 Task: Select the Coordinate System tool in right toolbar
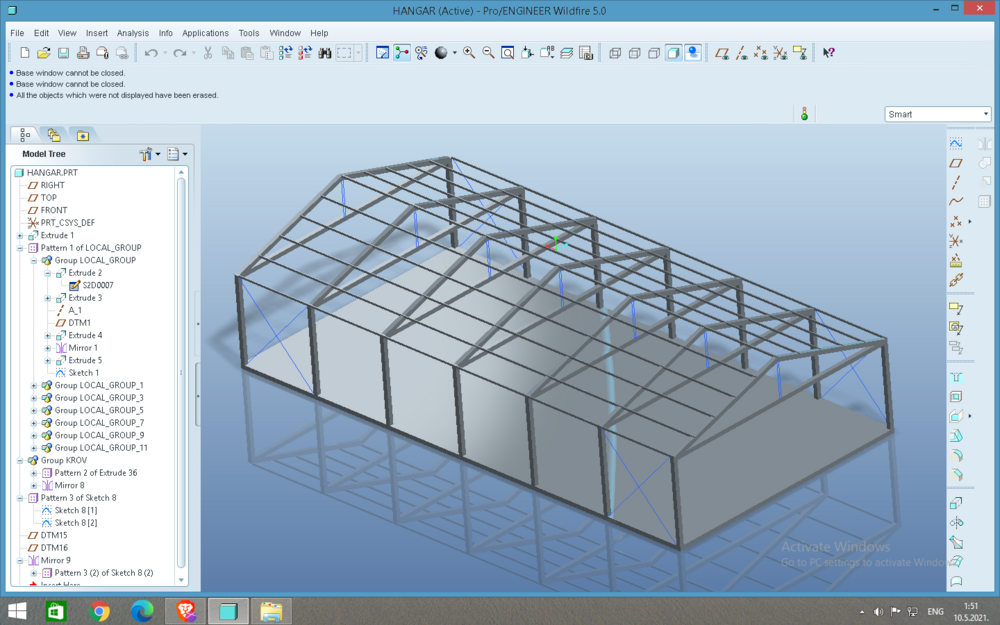[955, 241]
